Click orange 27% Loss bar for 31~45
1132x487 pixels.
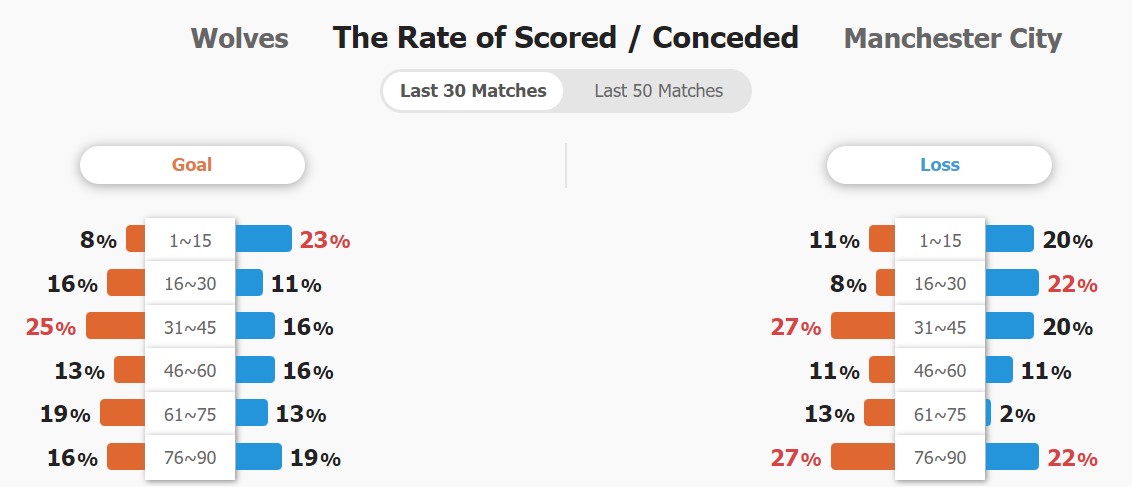863,326
